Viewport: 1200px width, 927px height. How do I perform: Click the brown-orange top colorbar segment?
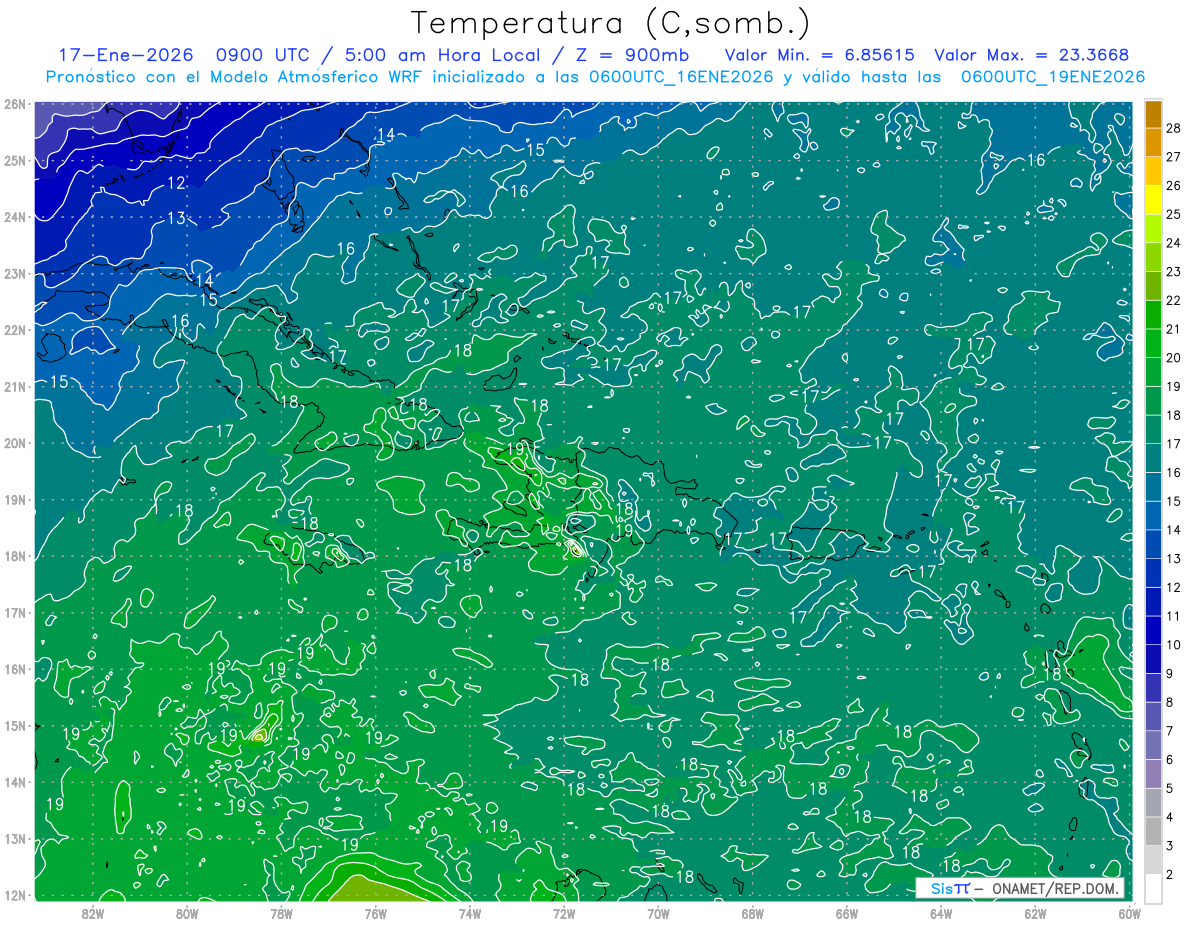pos(1154,114)
